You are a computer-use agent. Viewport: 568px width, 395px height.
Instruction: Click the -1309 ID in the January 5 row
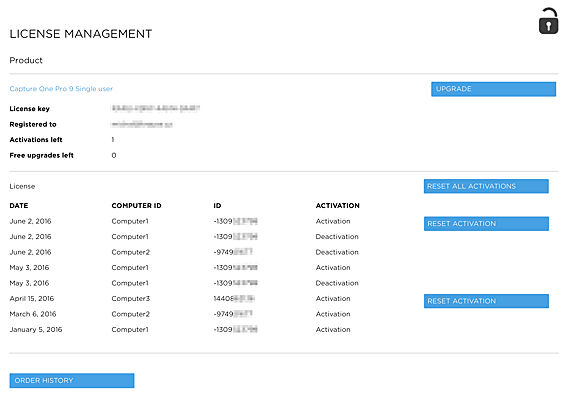pyautogui.click(x=235, y=330)
